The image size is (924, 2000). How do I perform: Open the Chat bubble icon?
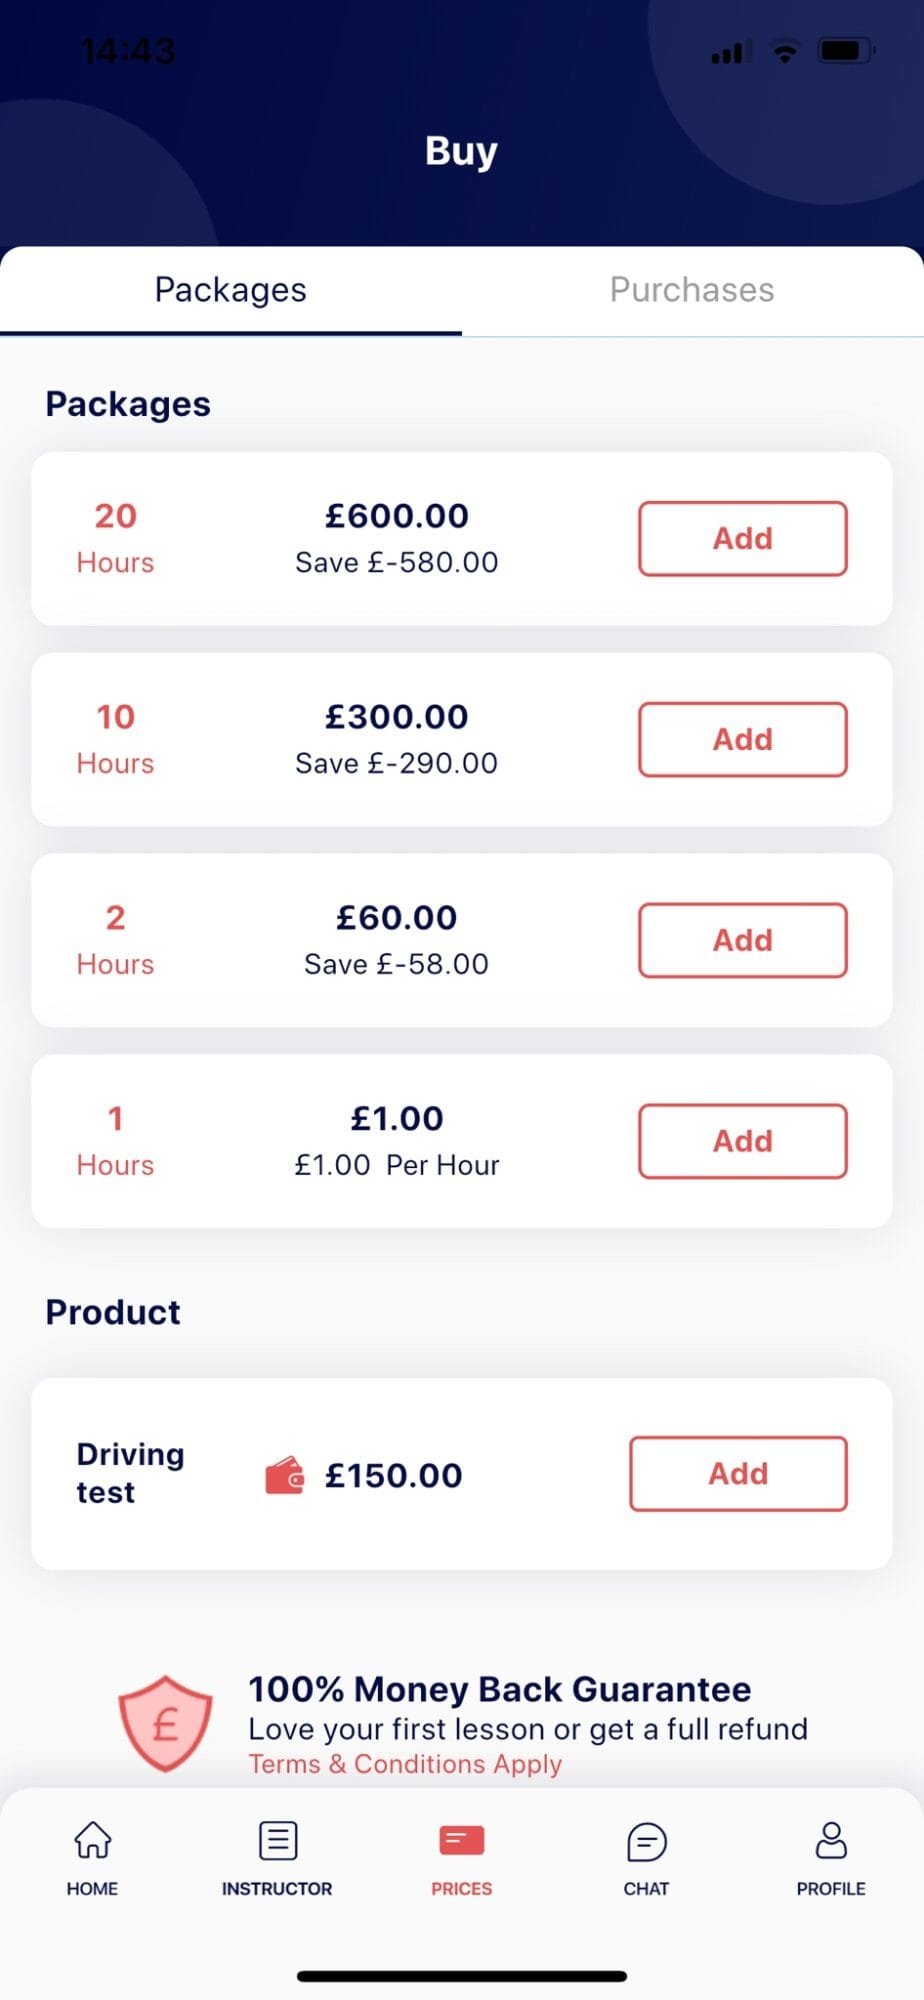click(x=646, y=1841)
